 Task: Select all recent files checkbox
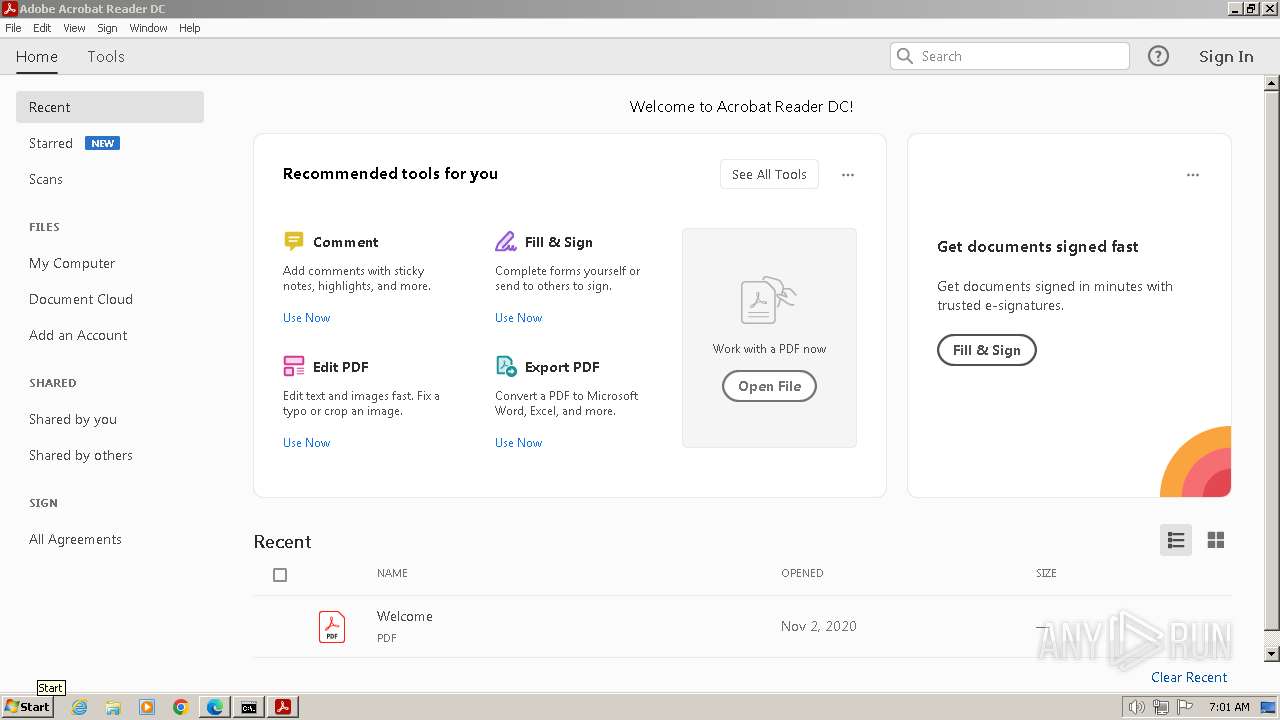point(280,575)
